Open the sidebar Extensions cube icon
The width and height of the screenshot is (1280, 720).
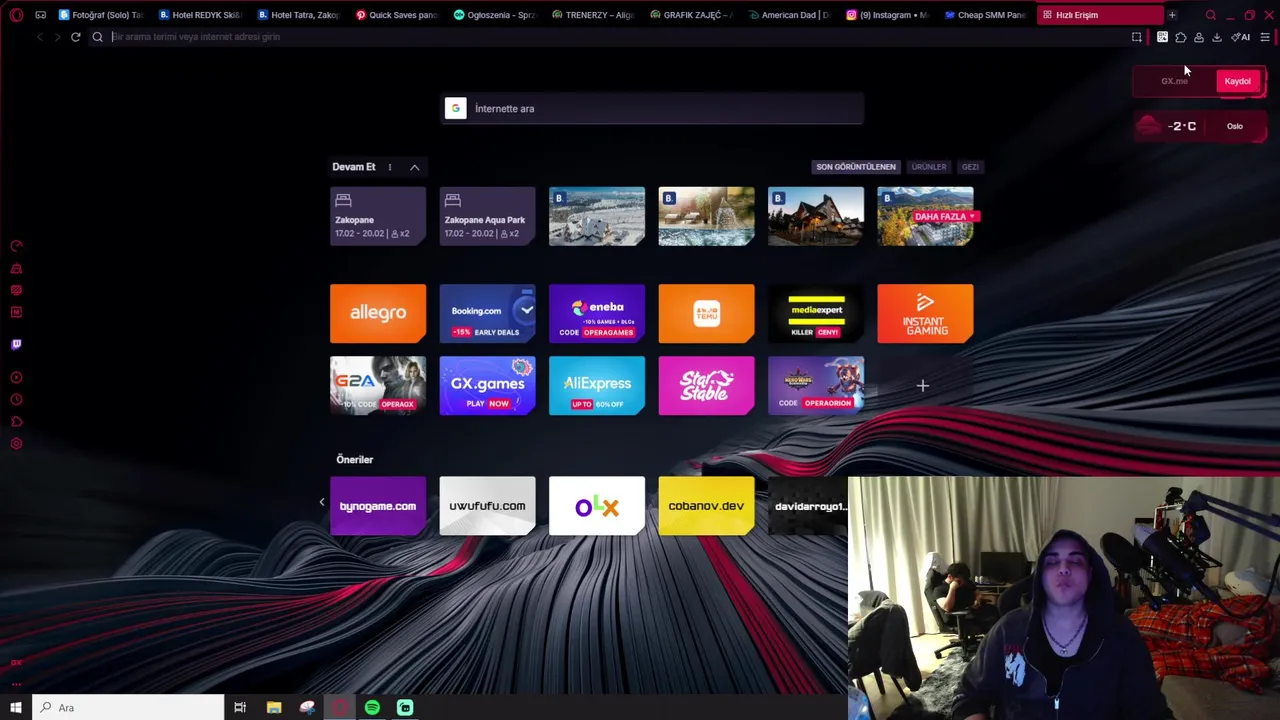(x=16, y=422)
